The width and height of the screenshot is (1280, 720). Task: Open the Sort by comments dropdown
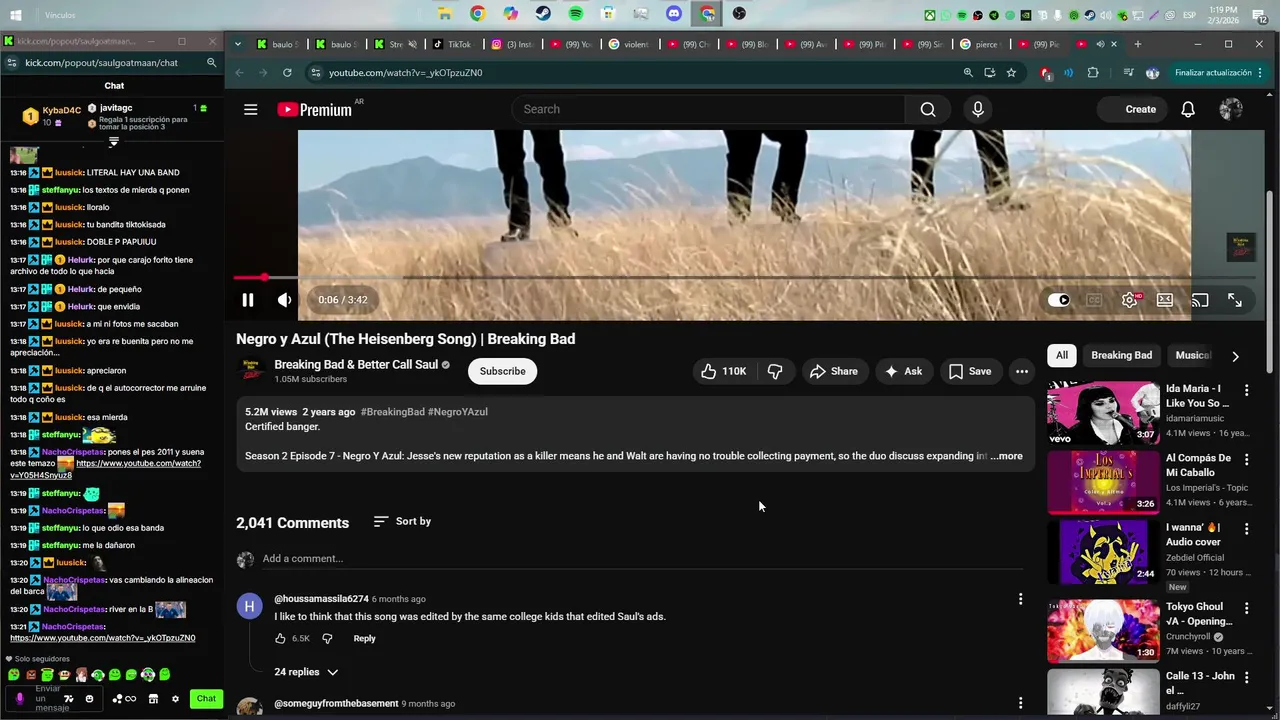tap(402, 521)
